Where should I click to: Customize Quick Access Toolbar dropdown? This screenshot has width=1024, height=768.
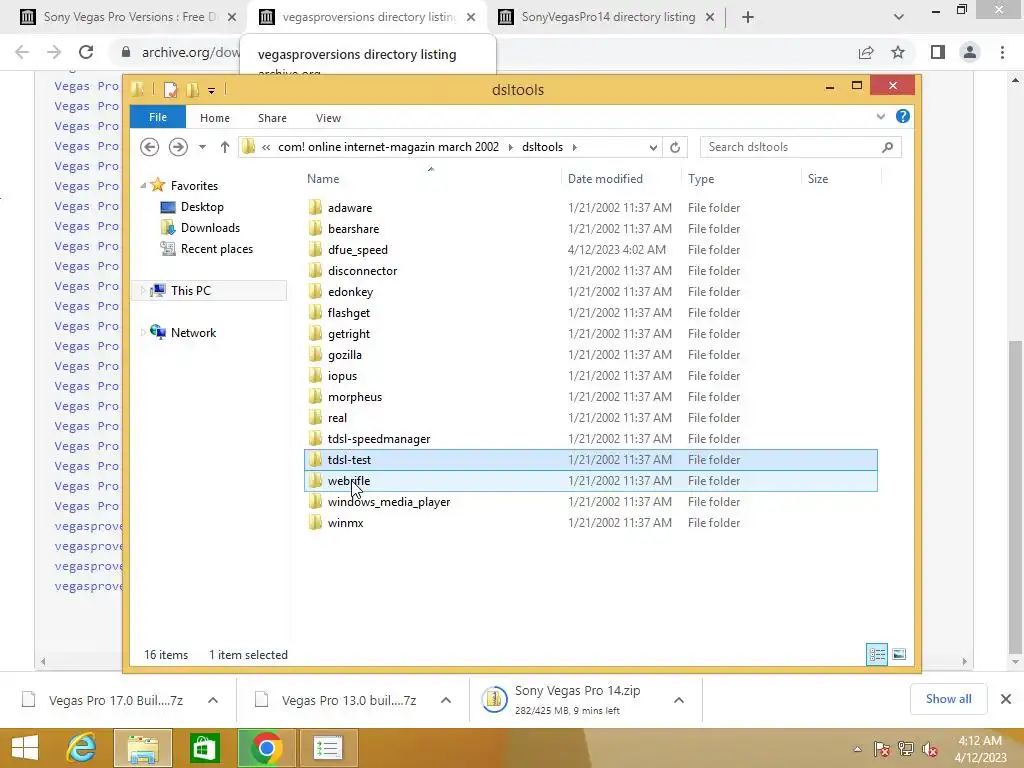(212, 90)
